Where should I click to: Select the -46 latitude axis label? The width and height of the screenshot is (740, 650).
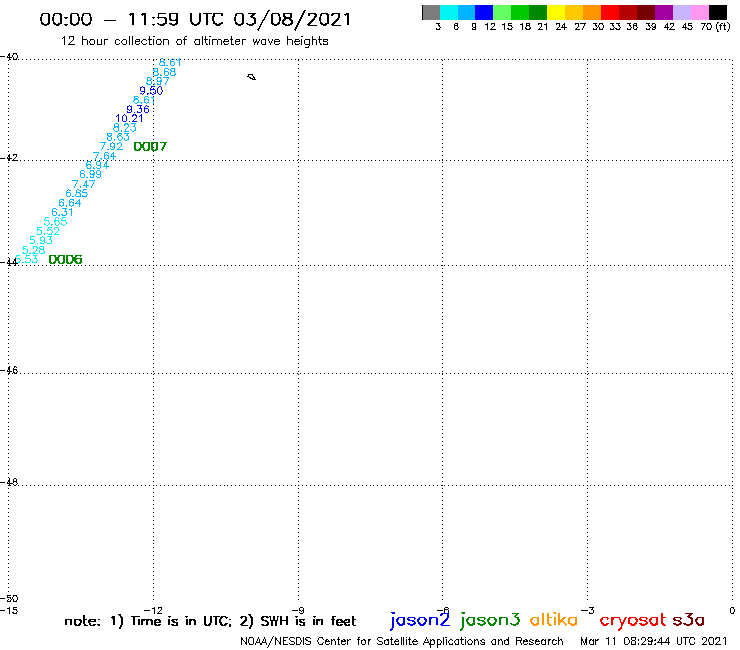[x=9, y=371]
